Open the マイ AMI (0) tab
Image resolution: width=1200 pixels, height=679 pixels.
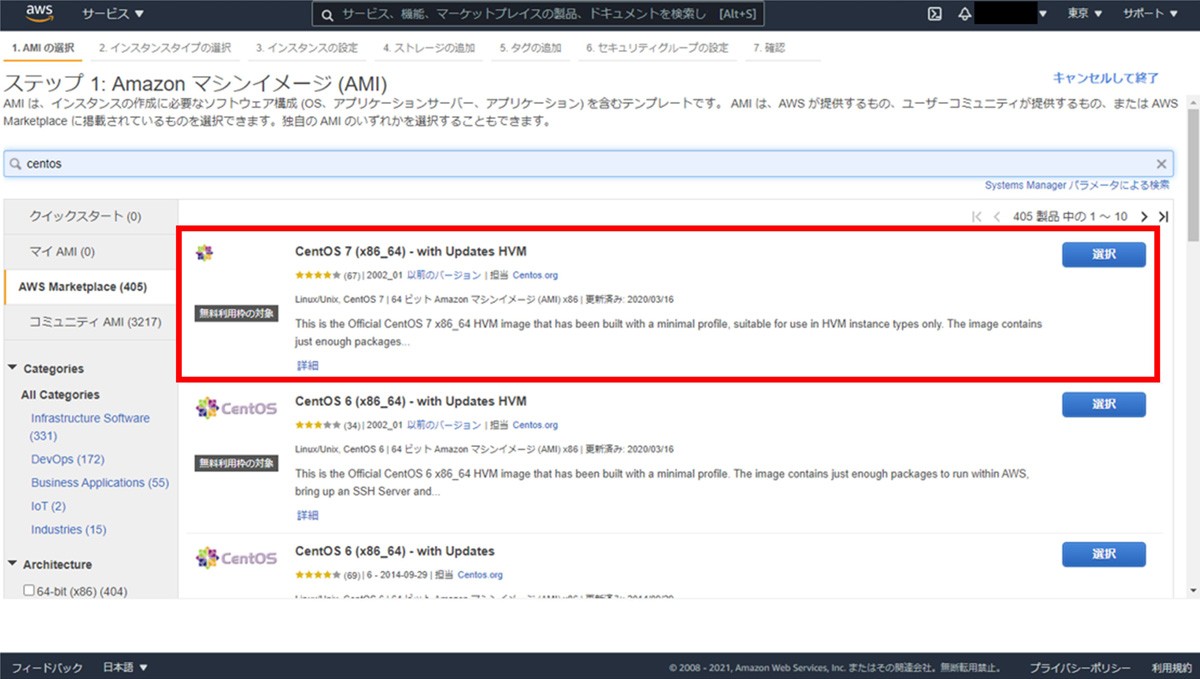[91, 252]
